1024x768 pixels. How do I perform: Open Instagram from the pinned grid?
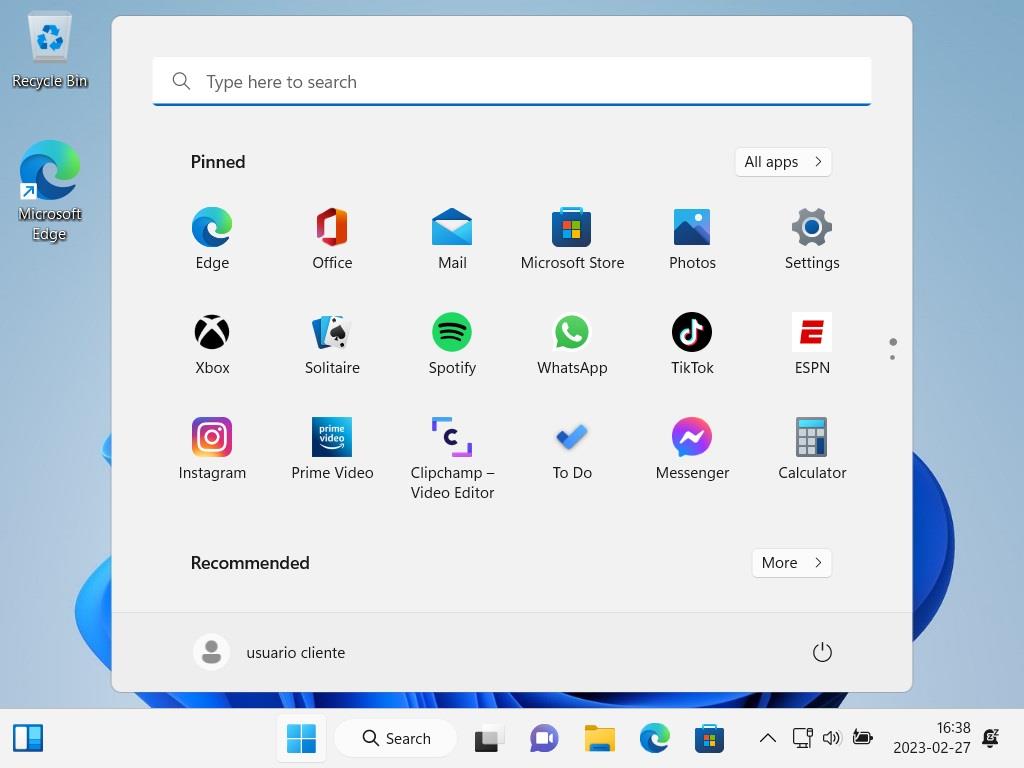[212, 438]
